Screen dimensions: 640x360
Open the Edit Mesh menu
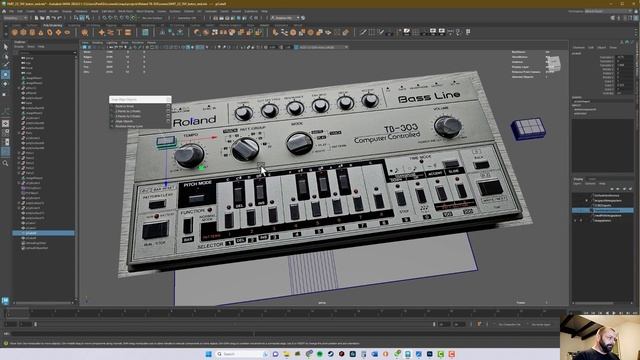click(x=108, y=11)
